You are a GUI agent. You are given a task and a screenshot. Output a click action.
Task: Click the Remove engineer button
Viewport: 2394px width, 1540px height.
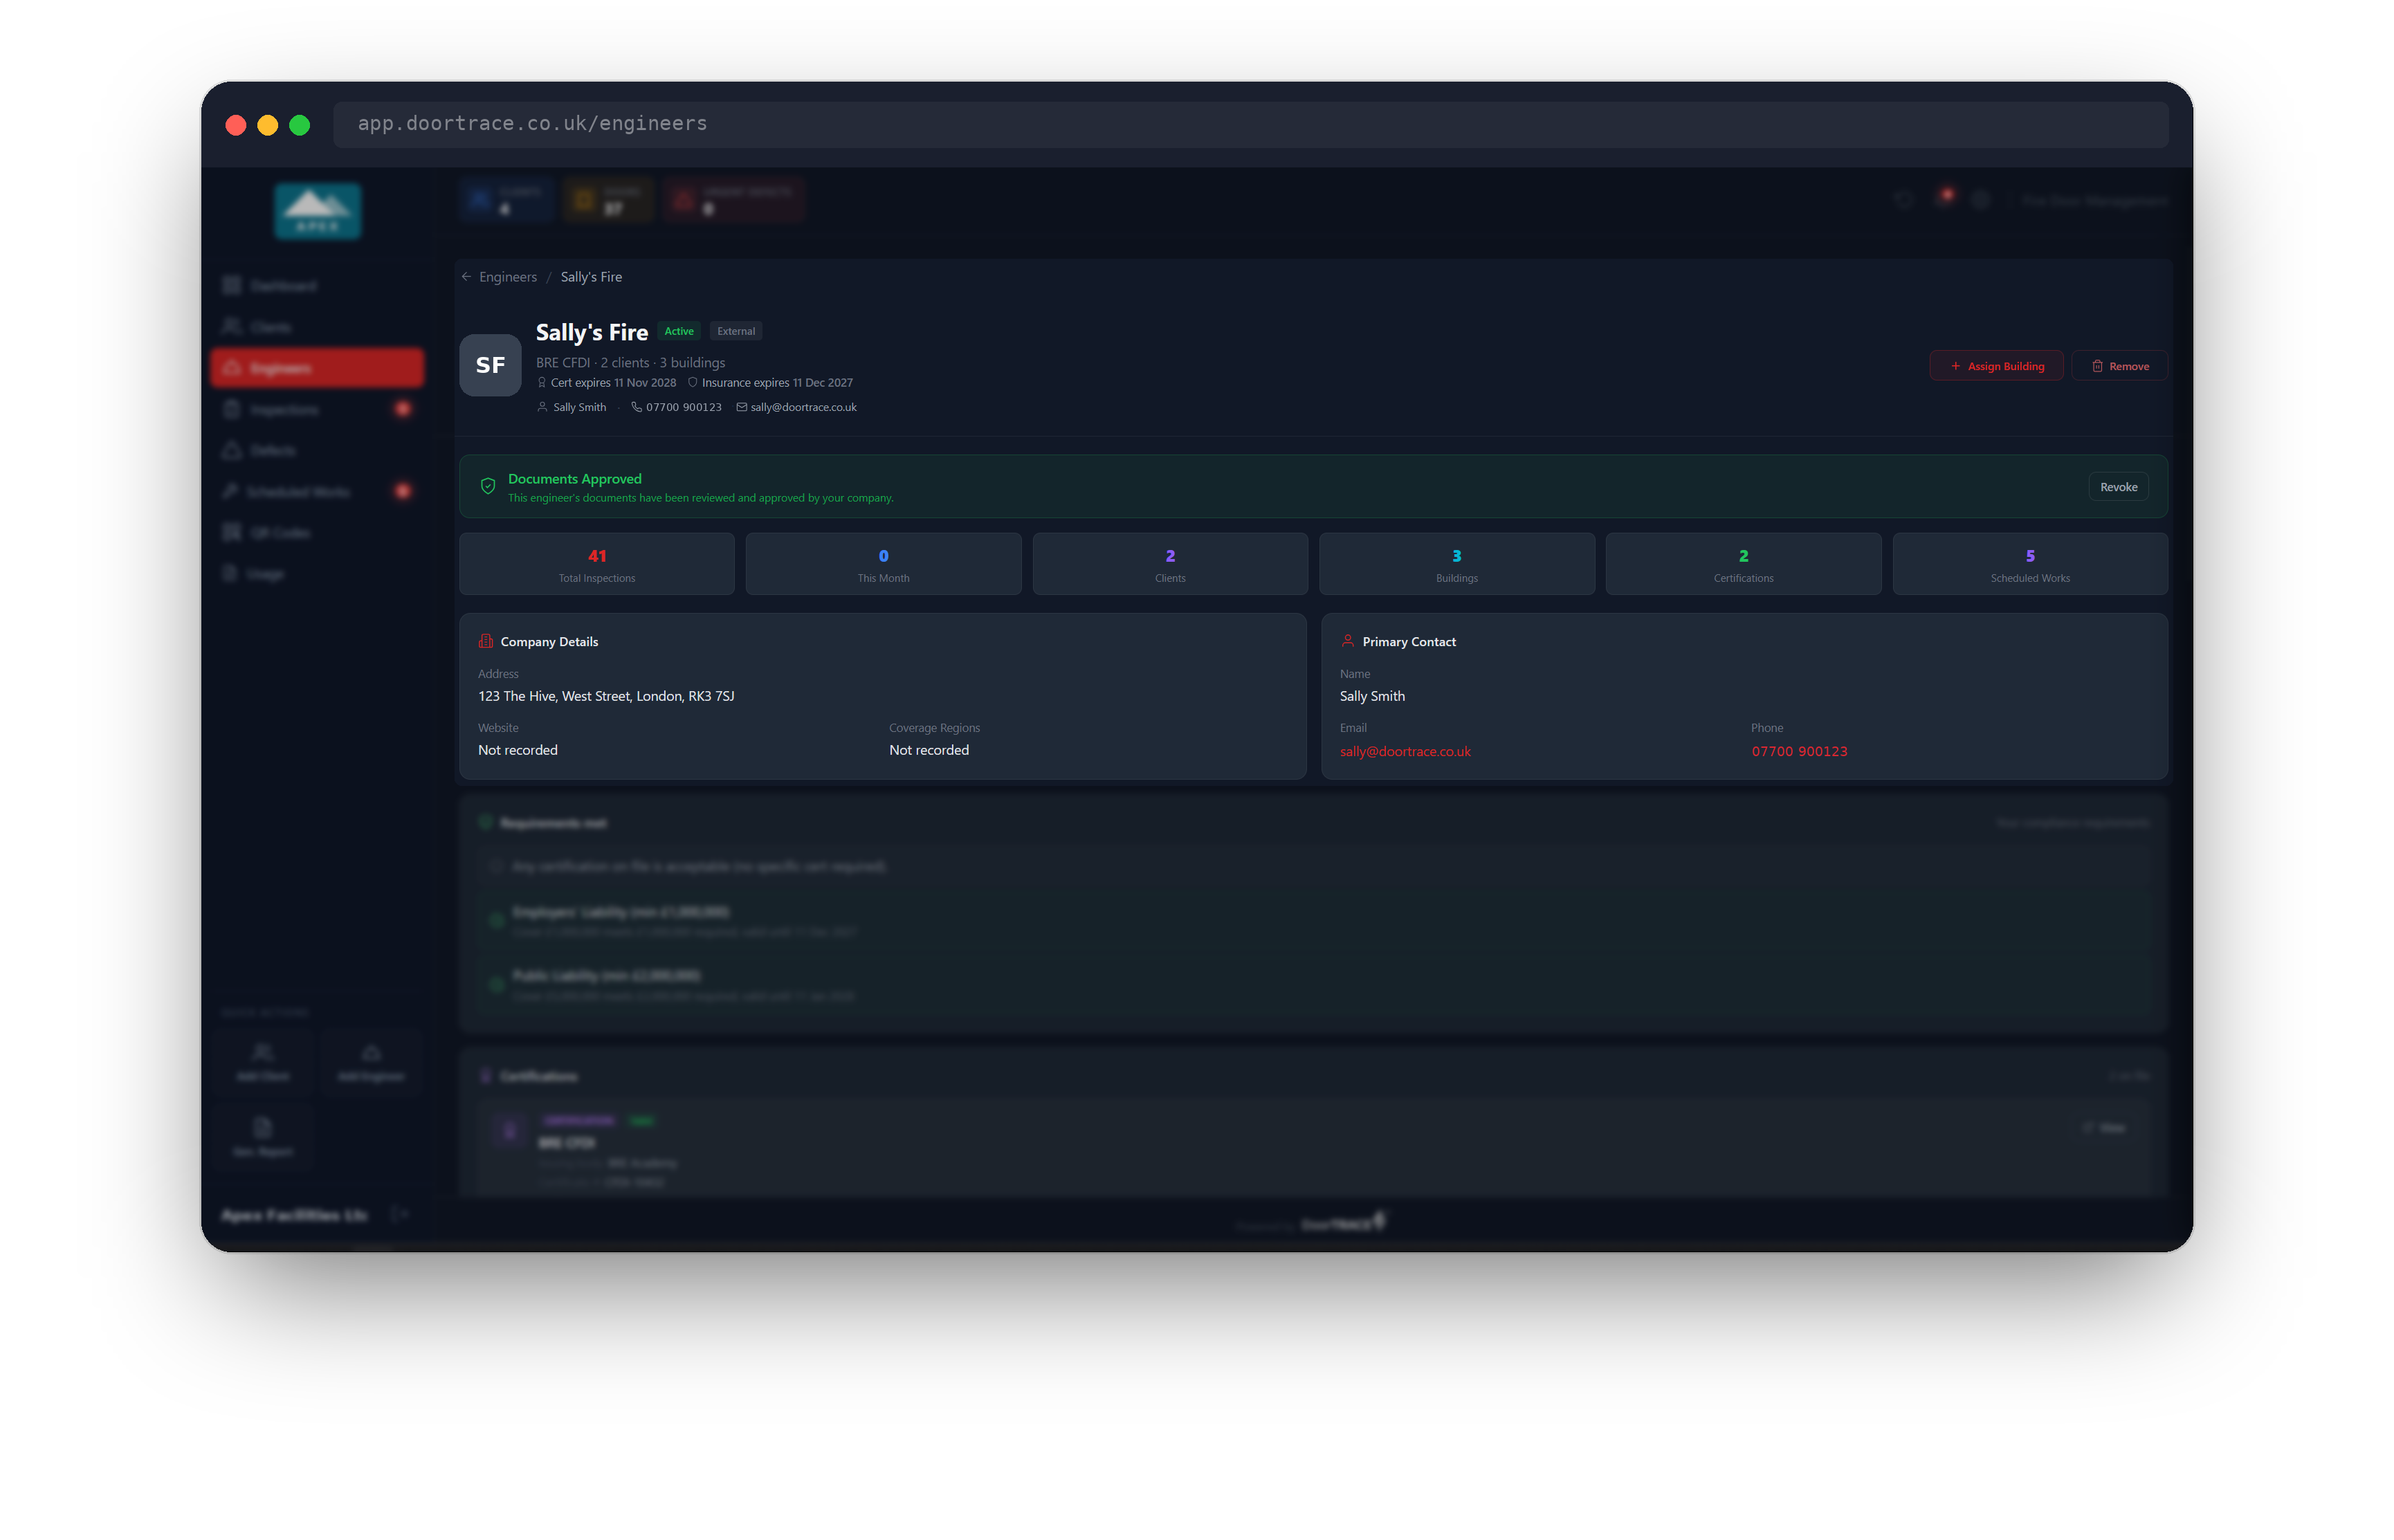tap(2119, 366)
